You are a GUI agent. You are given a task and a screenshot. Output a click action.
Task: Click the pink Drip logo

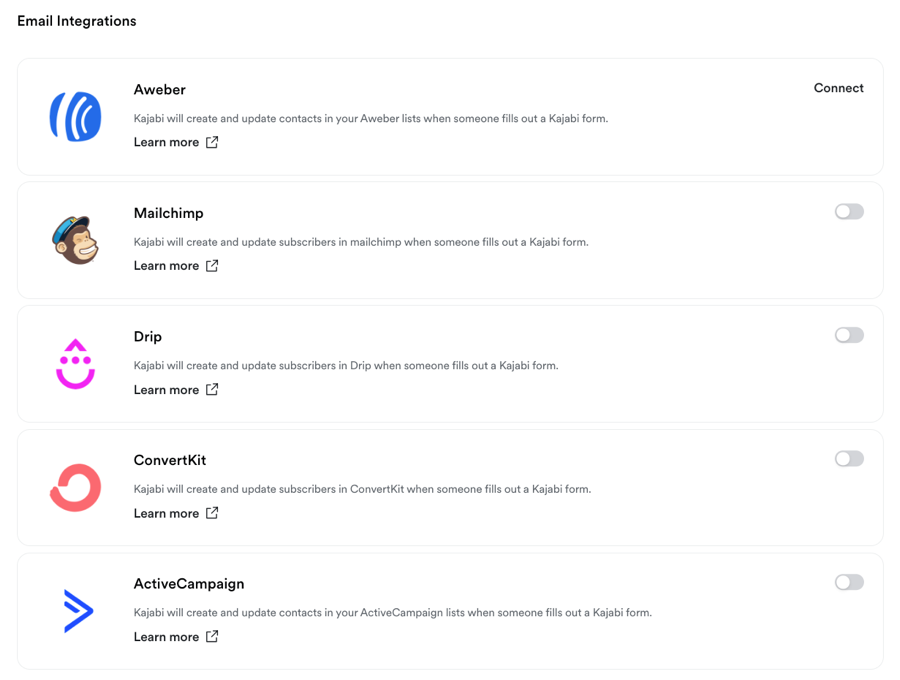[x=76, y=364]
